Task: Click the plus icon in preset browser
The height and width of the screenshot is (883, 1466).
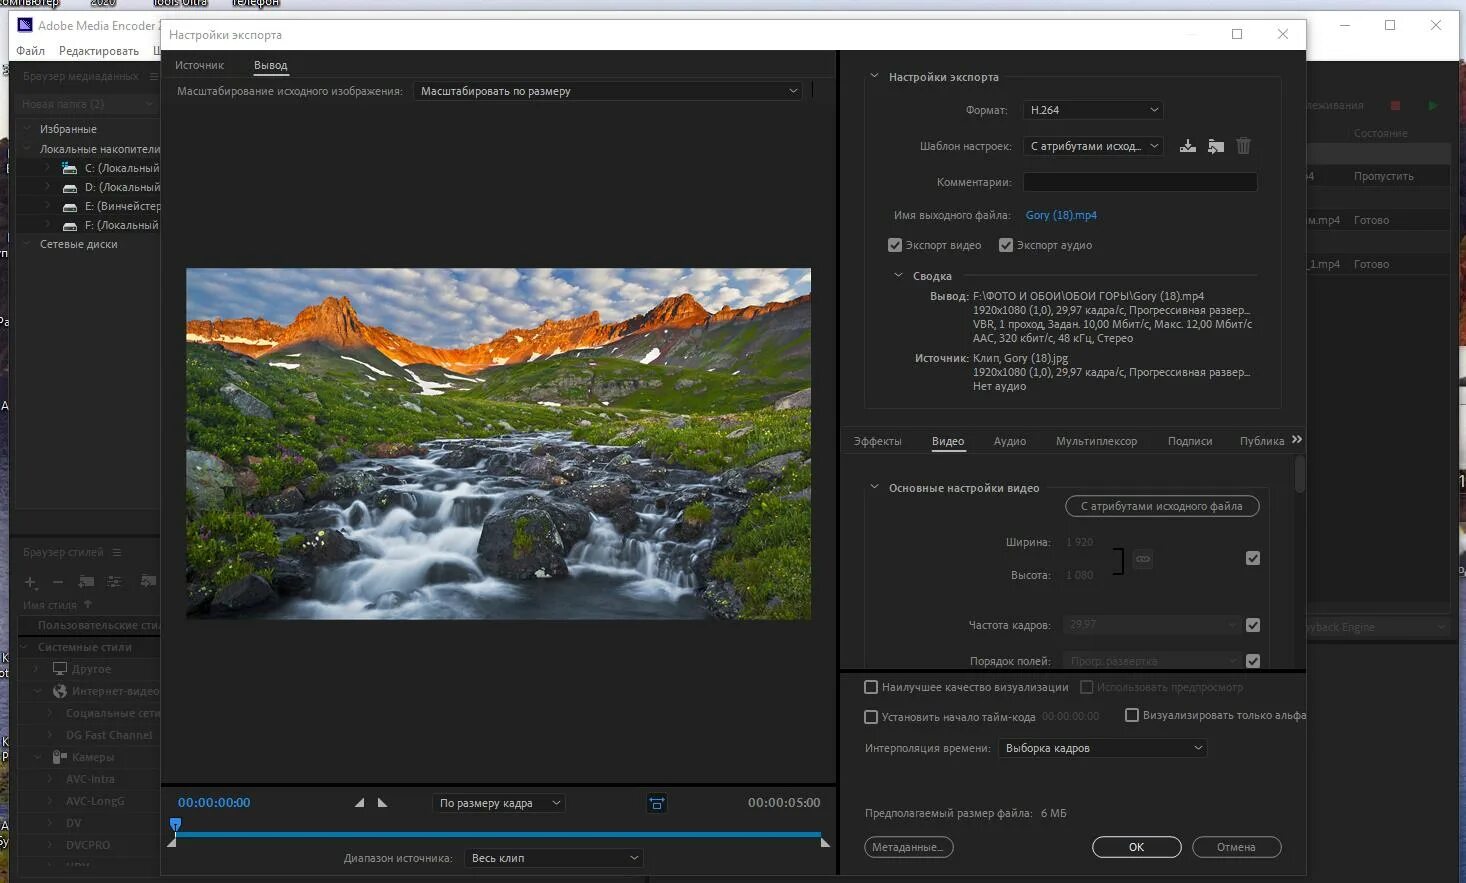Action: point(31,582)
